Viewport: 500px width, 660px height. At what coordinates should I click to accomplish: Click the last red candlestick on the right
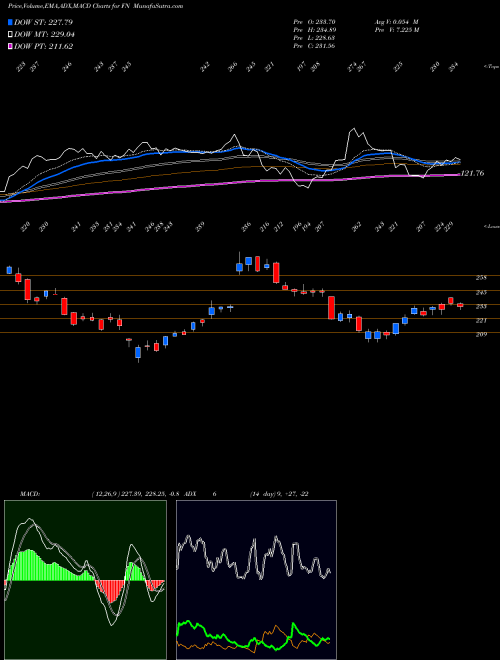point(460,305)
